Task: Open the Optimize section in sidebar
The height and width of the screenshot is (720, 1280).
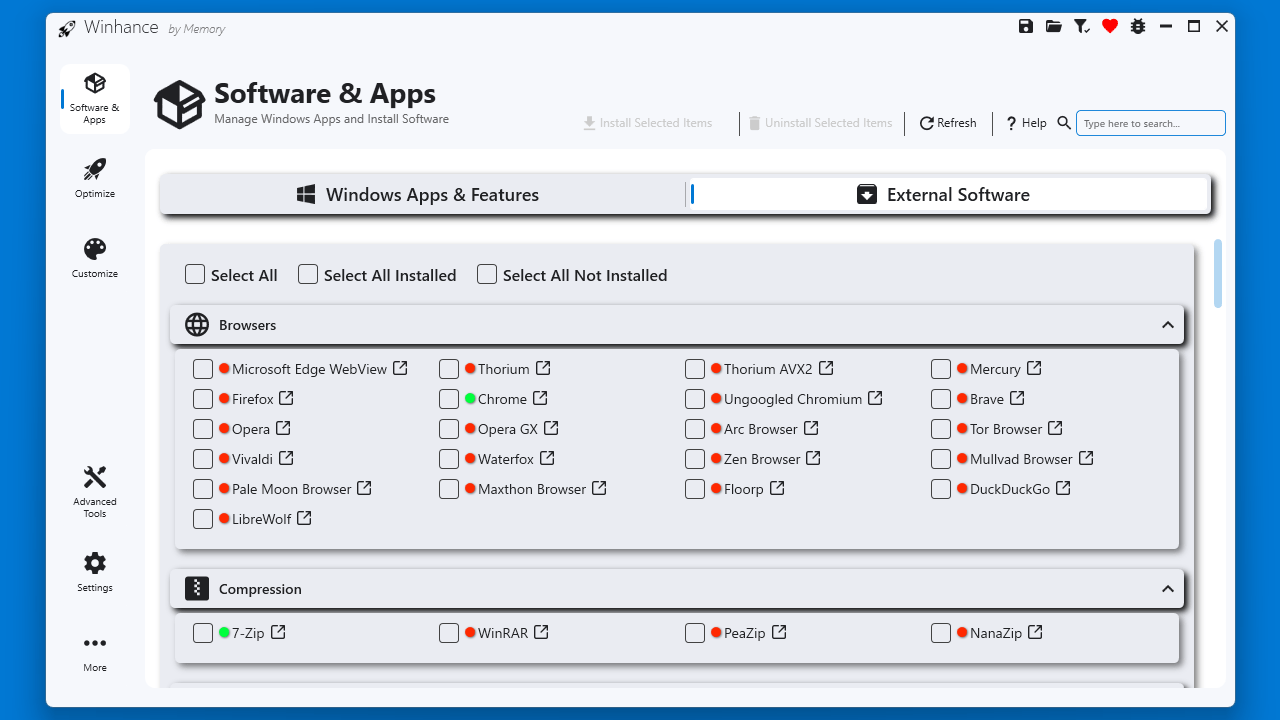Action: coord(95,178)
